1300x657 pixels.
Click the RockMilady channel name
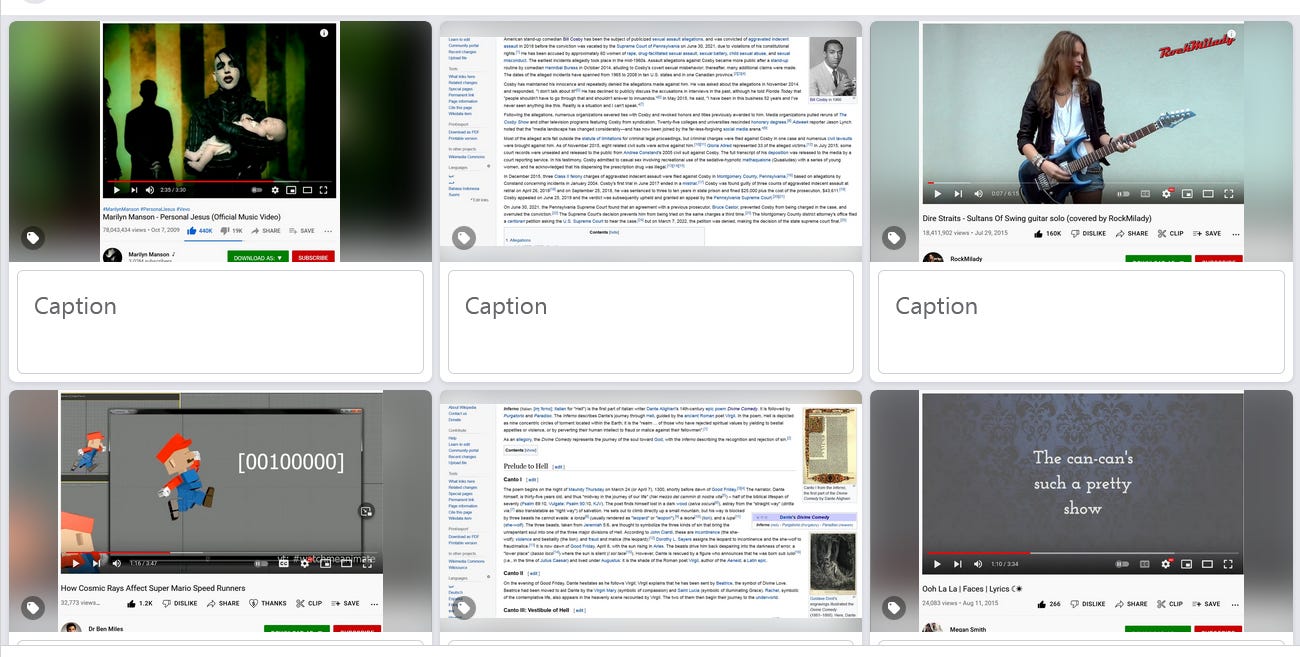966,258
